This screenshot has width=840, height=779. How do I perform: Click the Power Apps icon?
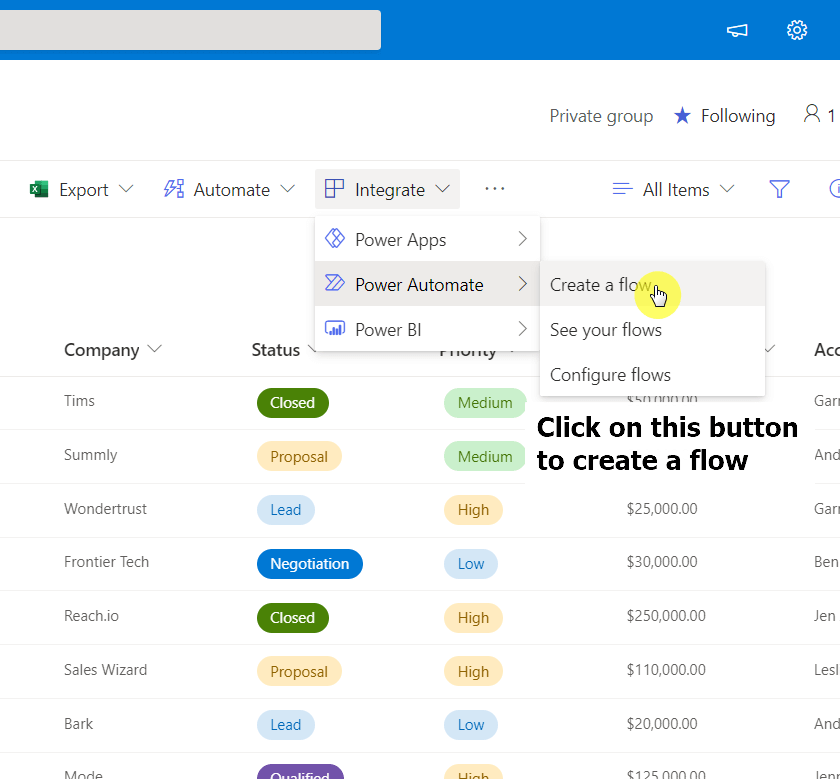[335, 238]
